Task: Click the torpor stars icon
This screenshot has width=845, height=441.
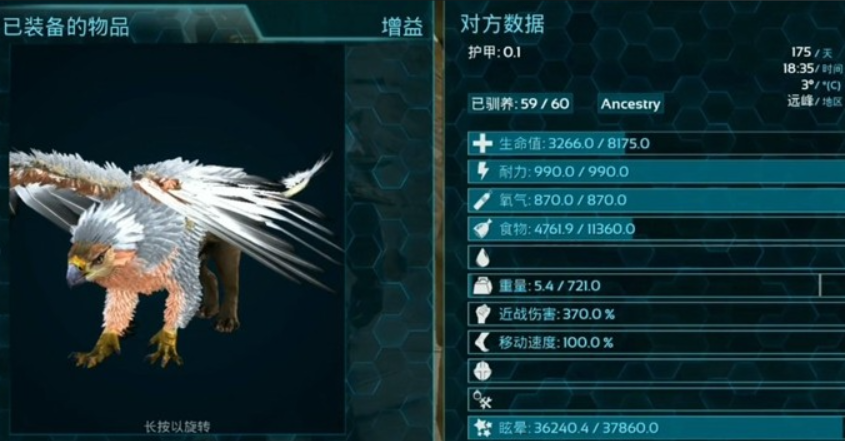Action: 482,428
